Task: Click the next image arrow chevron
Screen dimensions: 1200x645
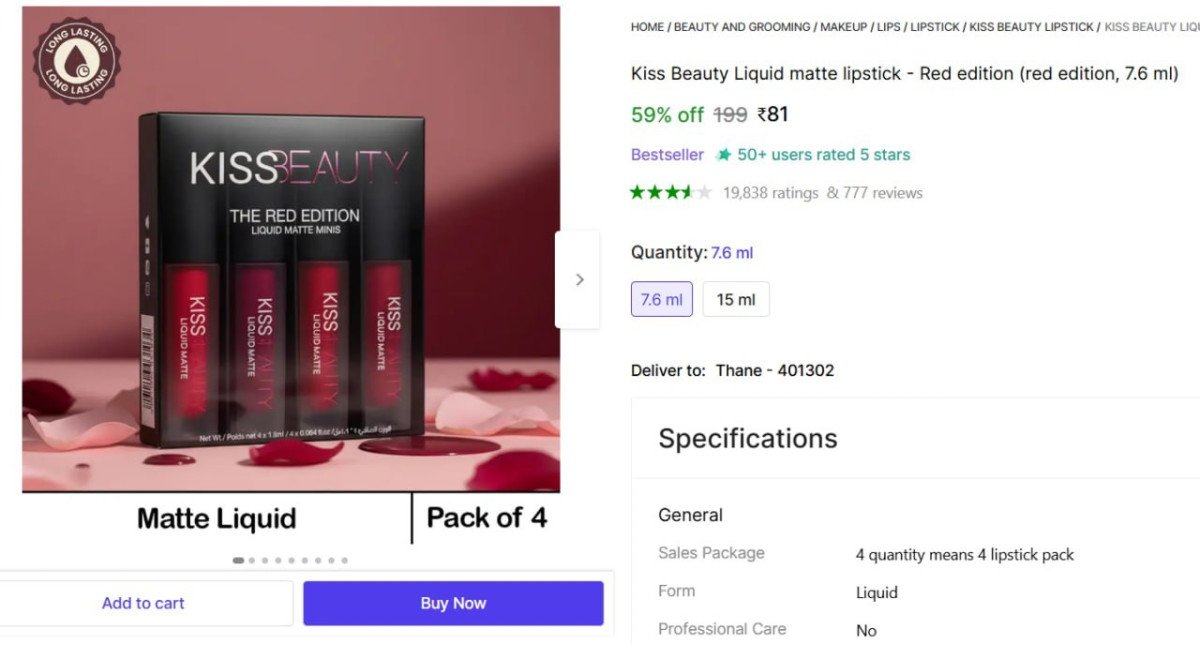Action: 579,280
